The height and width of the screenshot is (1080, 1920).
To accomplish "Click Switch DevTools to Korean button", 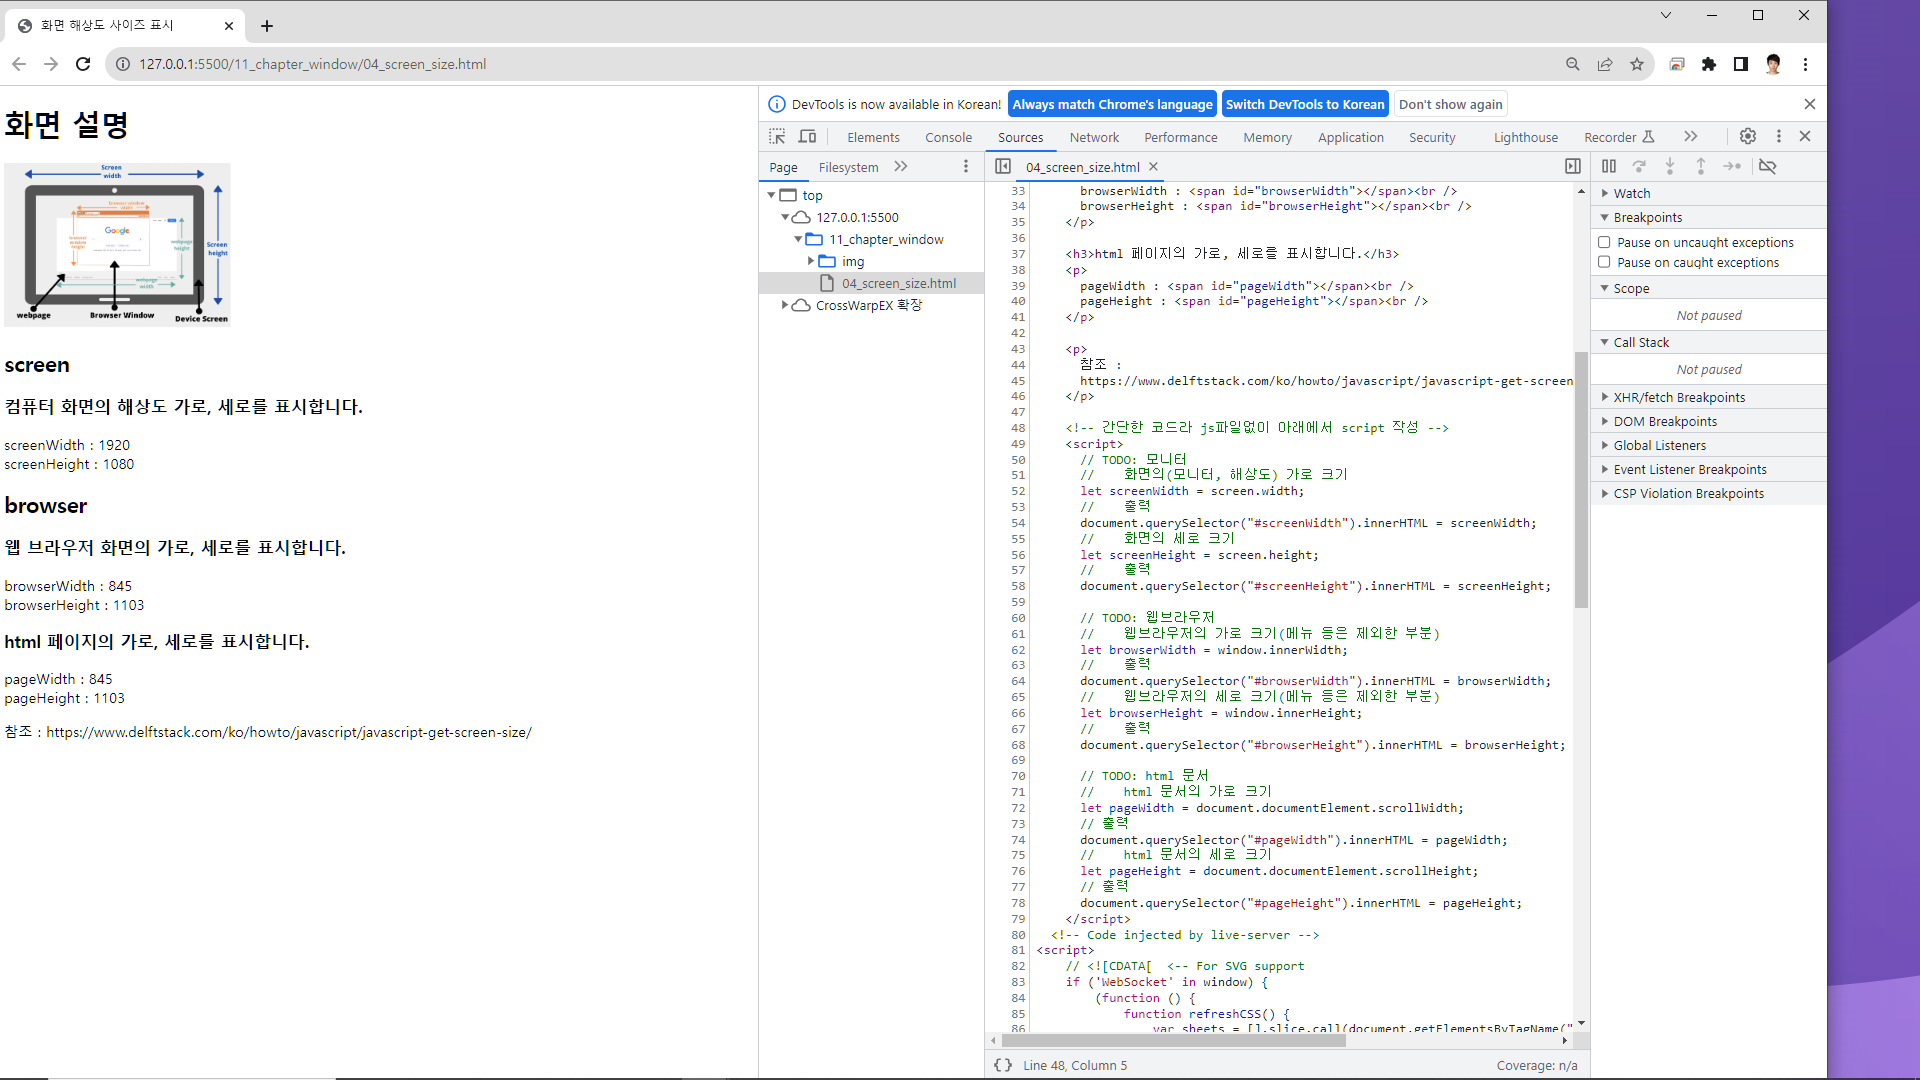I will (1304, 104).
